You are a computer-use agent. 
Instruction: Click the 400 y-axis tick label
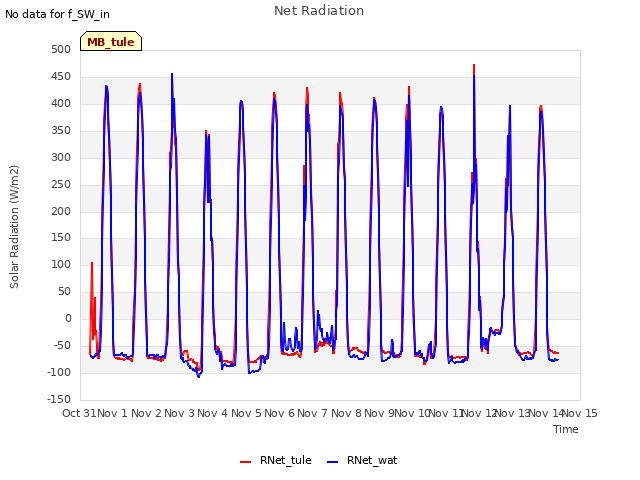pyautogui.click(x=61, y=104)
